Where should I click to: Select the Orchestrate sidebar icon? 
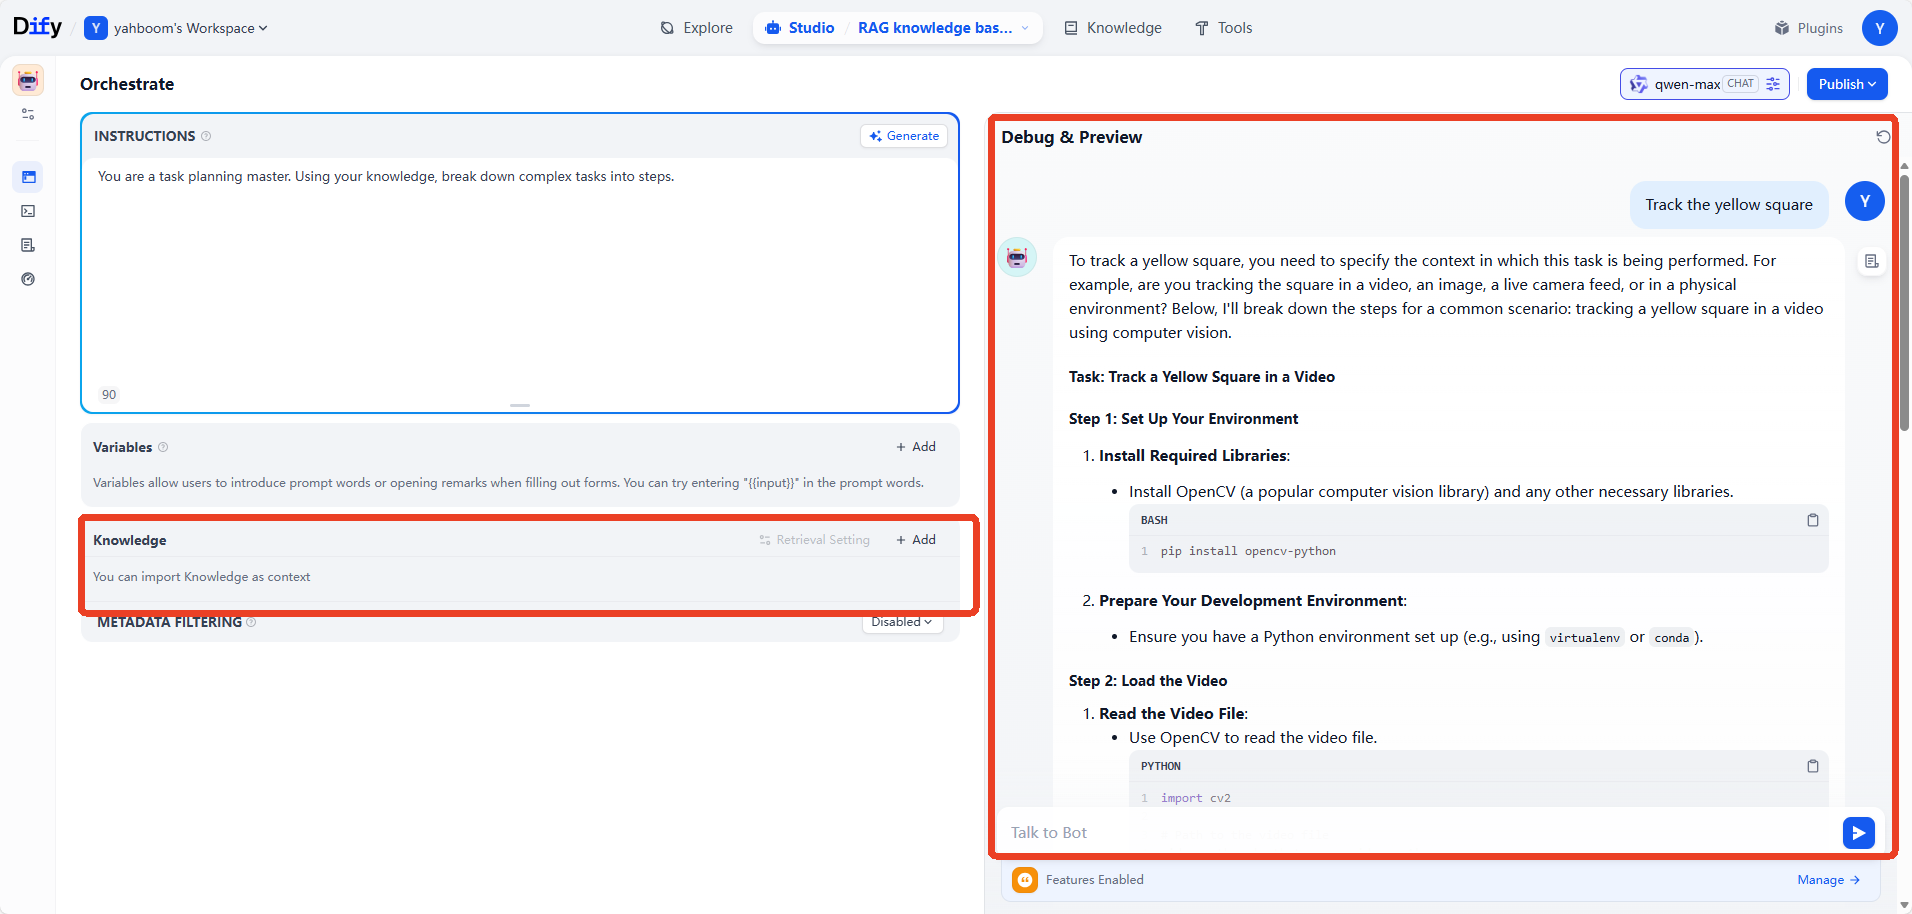pyautogui.click(x=28, y=177)
